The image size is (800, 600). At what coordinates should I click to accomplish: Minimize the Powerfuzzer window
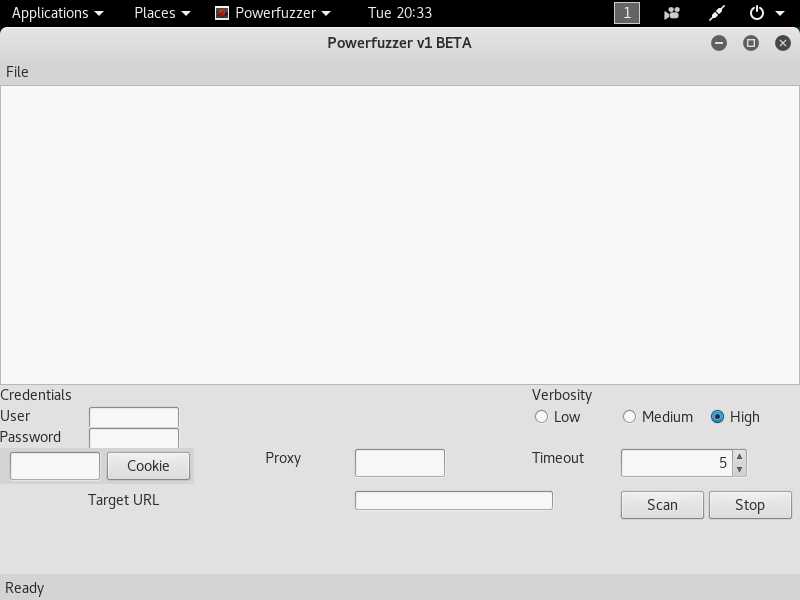coord(719,43)
